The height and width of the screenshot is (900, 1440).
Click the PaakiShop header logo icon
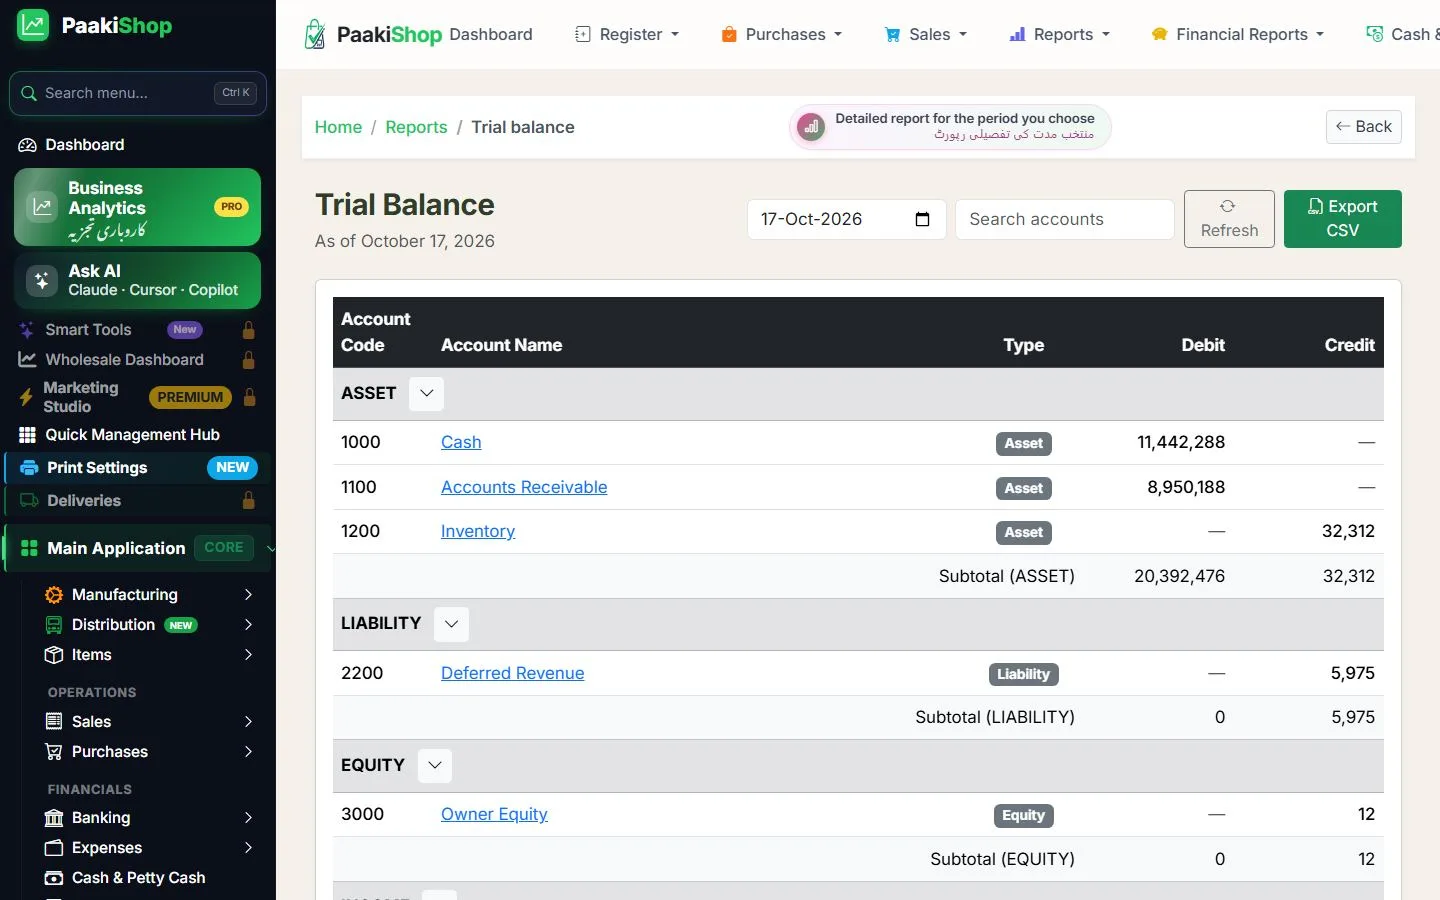[x=315, y=34]
